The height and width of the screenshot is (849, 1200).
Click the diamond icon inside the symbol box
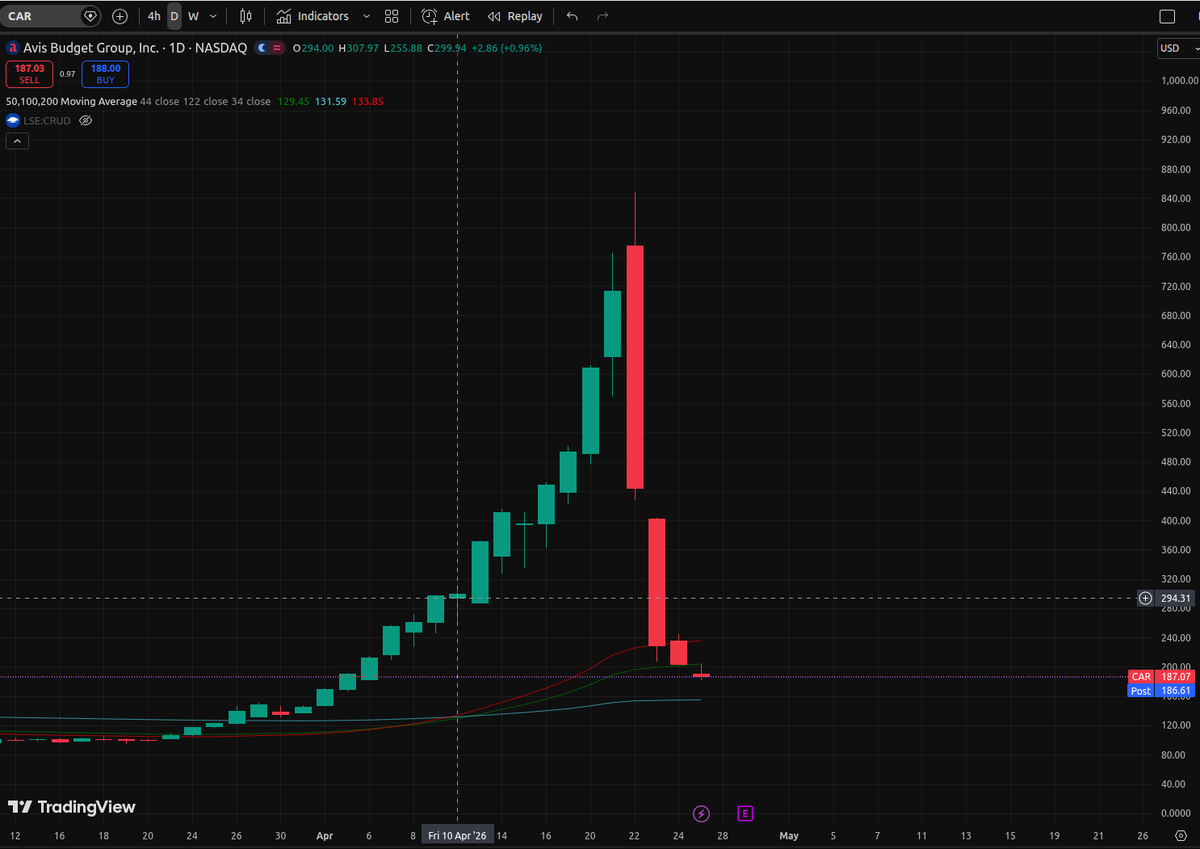point(90,16)
